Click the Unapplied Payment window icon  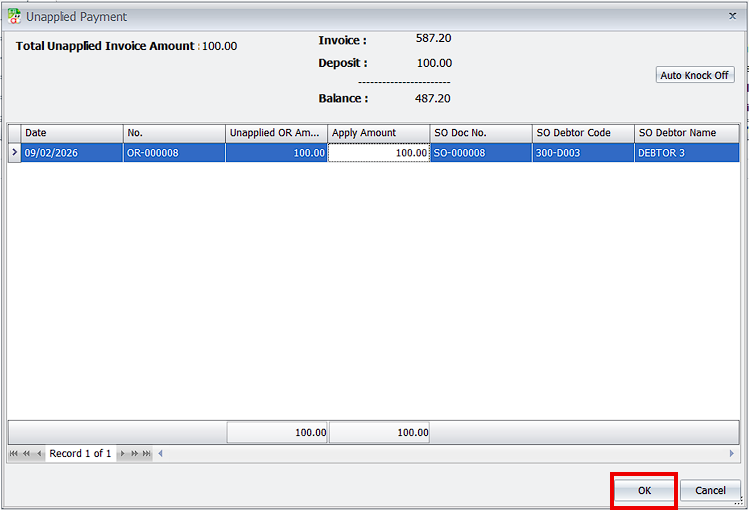(x=14, y=17)
